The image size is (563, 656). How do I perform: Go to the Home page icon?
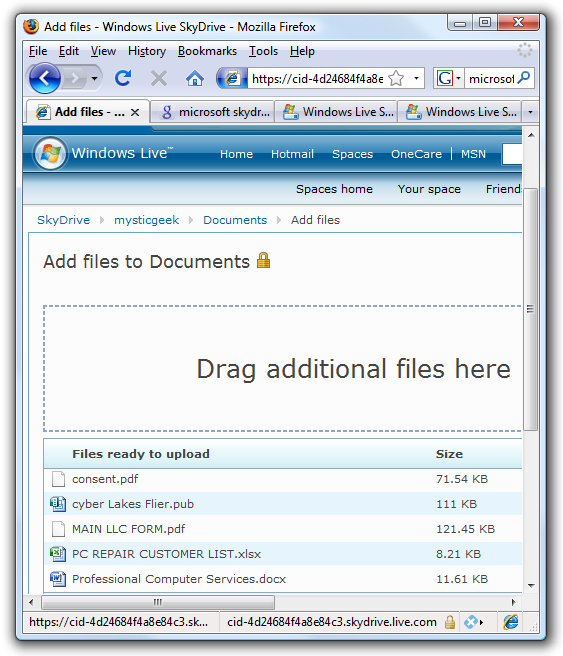point(194,78)
